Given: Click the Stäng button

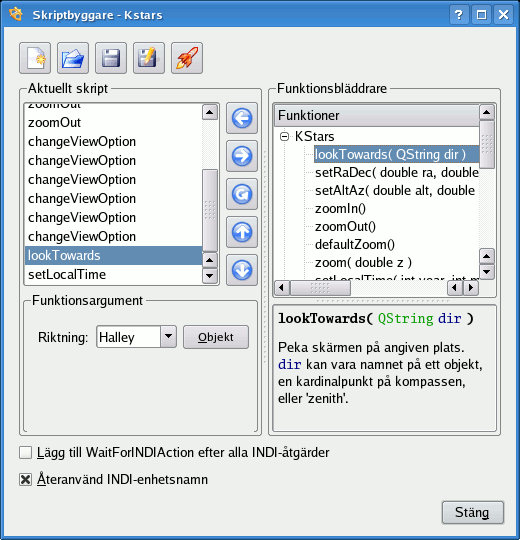Looking at the screenshot, I should 472,512.
